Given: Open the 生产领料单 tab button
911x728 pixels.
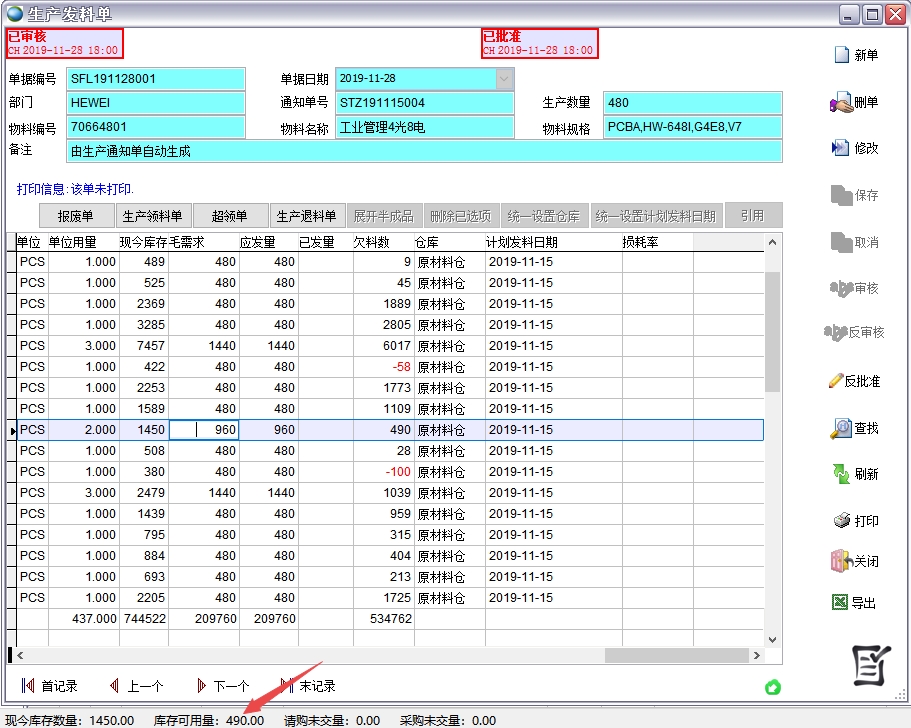Looking at the screenshot, I should [152, 216].
